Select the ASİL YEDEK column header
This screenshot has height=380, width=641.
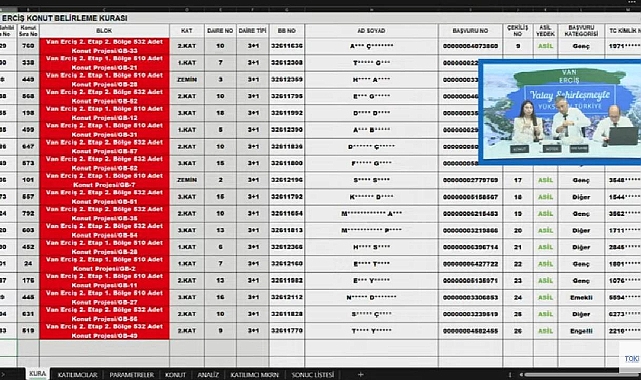[x=545, y=31]
